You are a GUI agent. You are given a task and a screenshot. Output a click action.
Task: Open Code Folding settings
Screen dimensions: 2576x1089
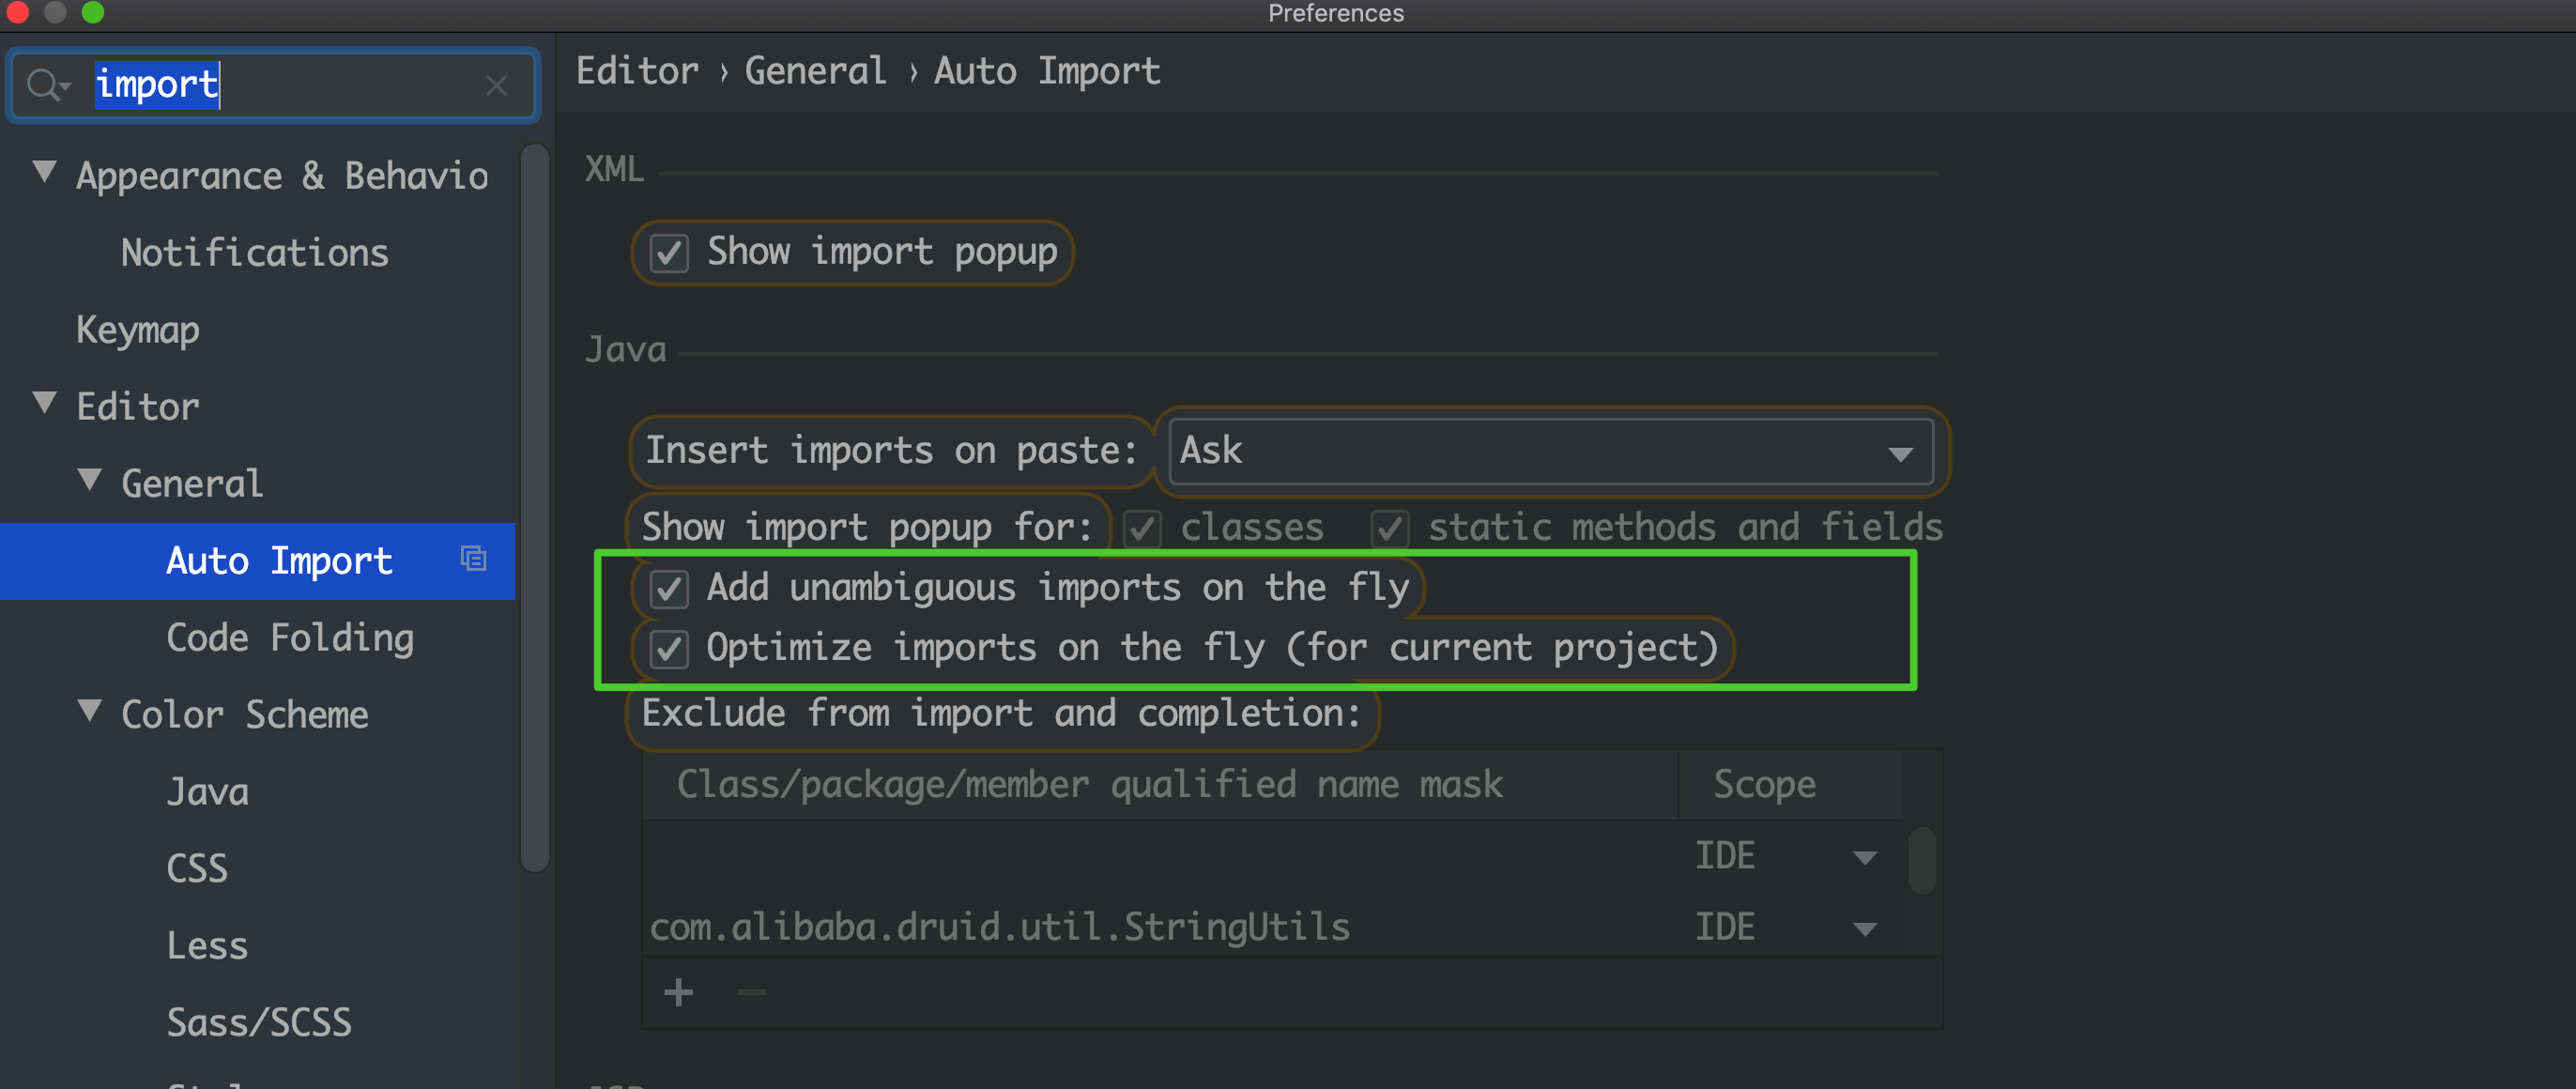coord(290,638)
